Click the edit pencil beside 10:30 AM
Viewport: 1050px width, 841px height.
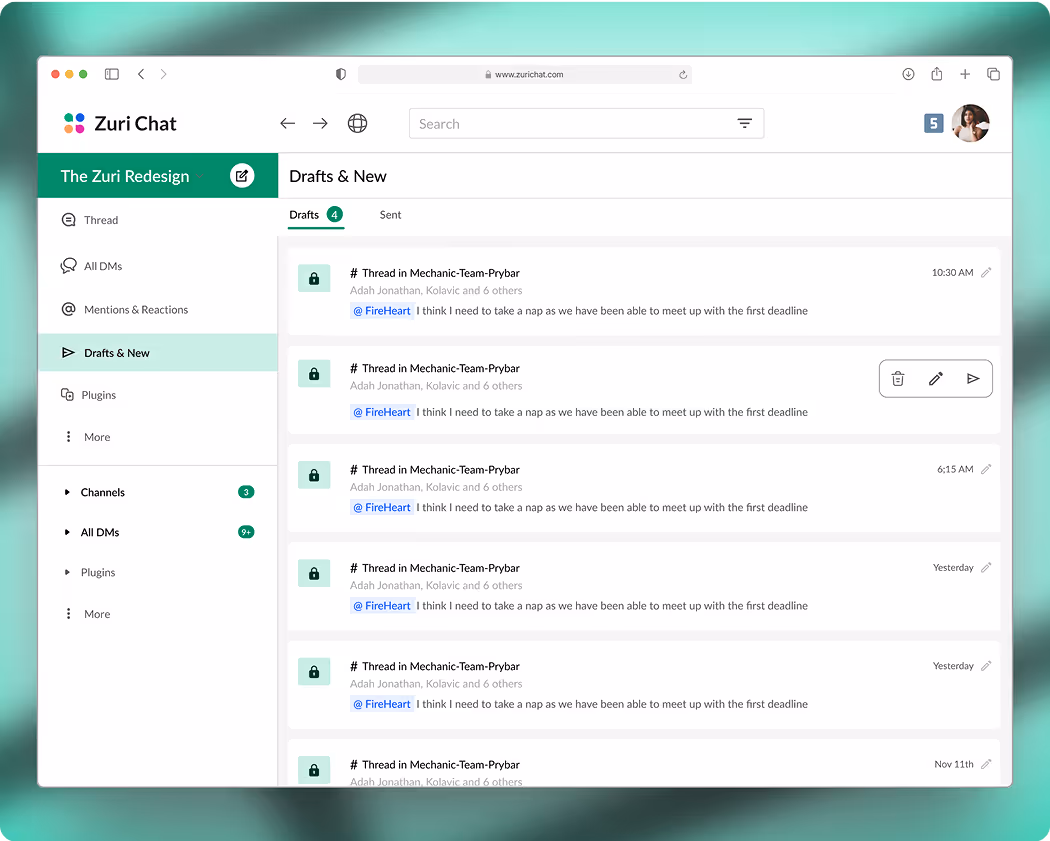[x=986, y=273]
